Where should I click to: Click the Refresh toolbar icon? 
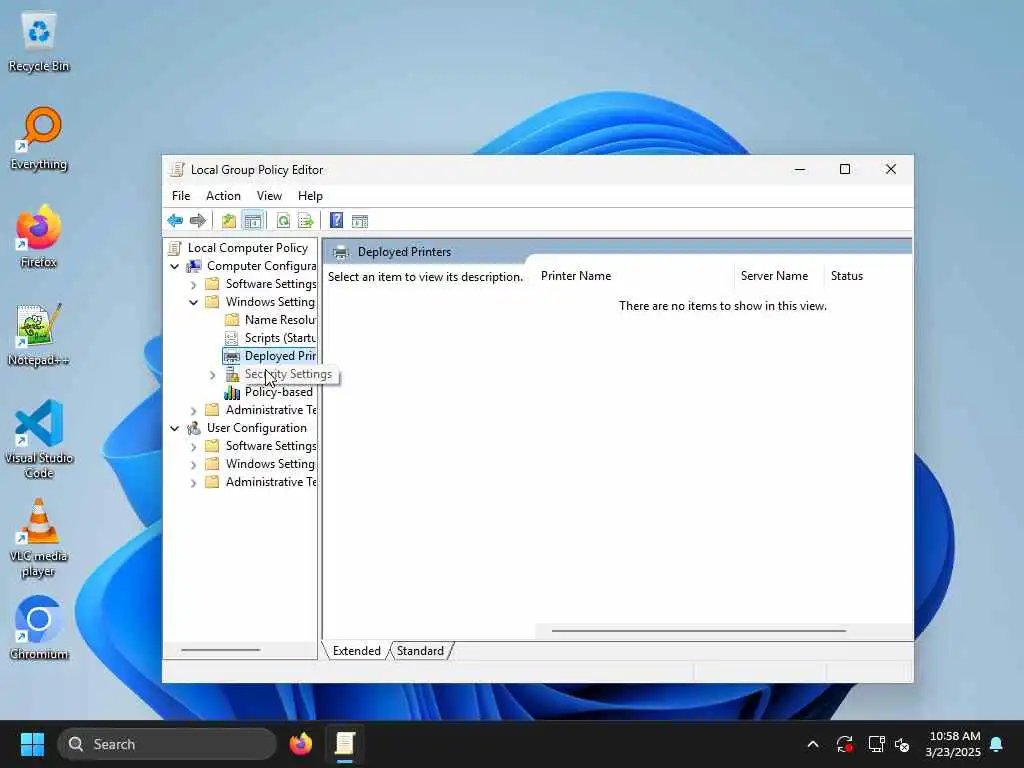283,221
